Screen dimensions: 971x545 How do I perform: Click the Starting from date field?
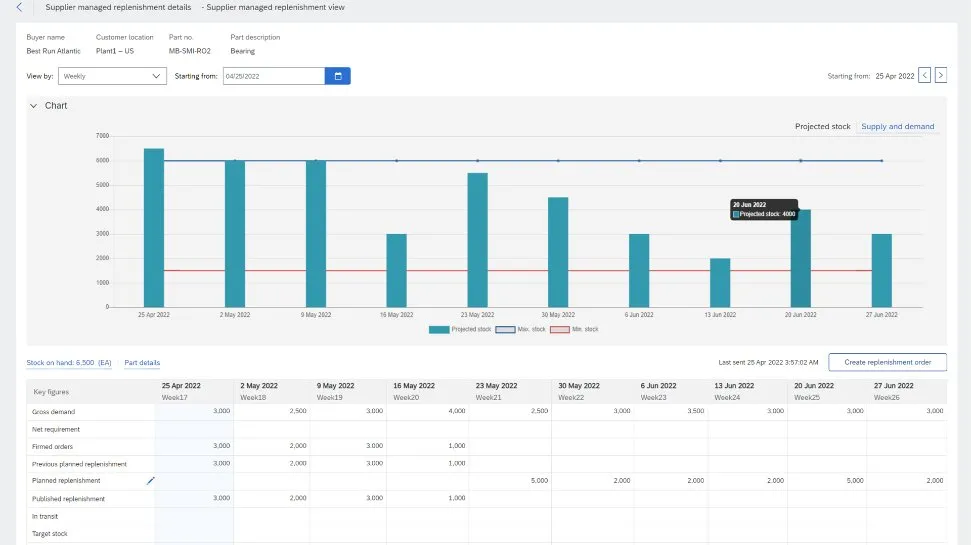(273, 76)
